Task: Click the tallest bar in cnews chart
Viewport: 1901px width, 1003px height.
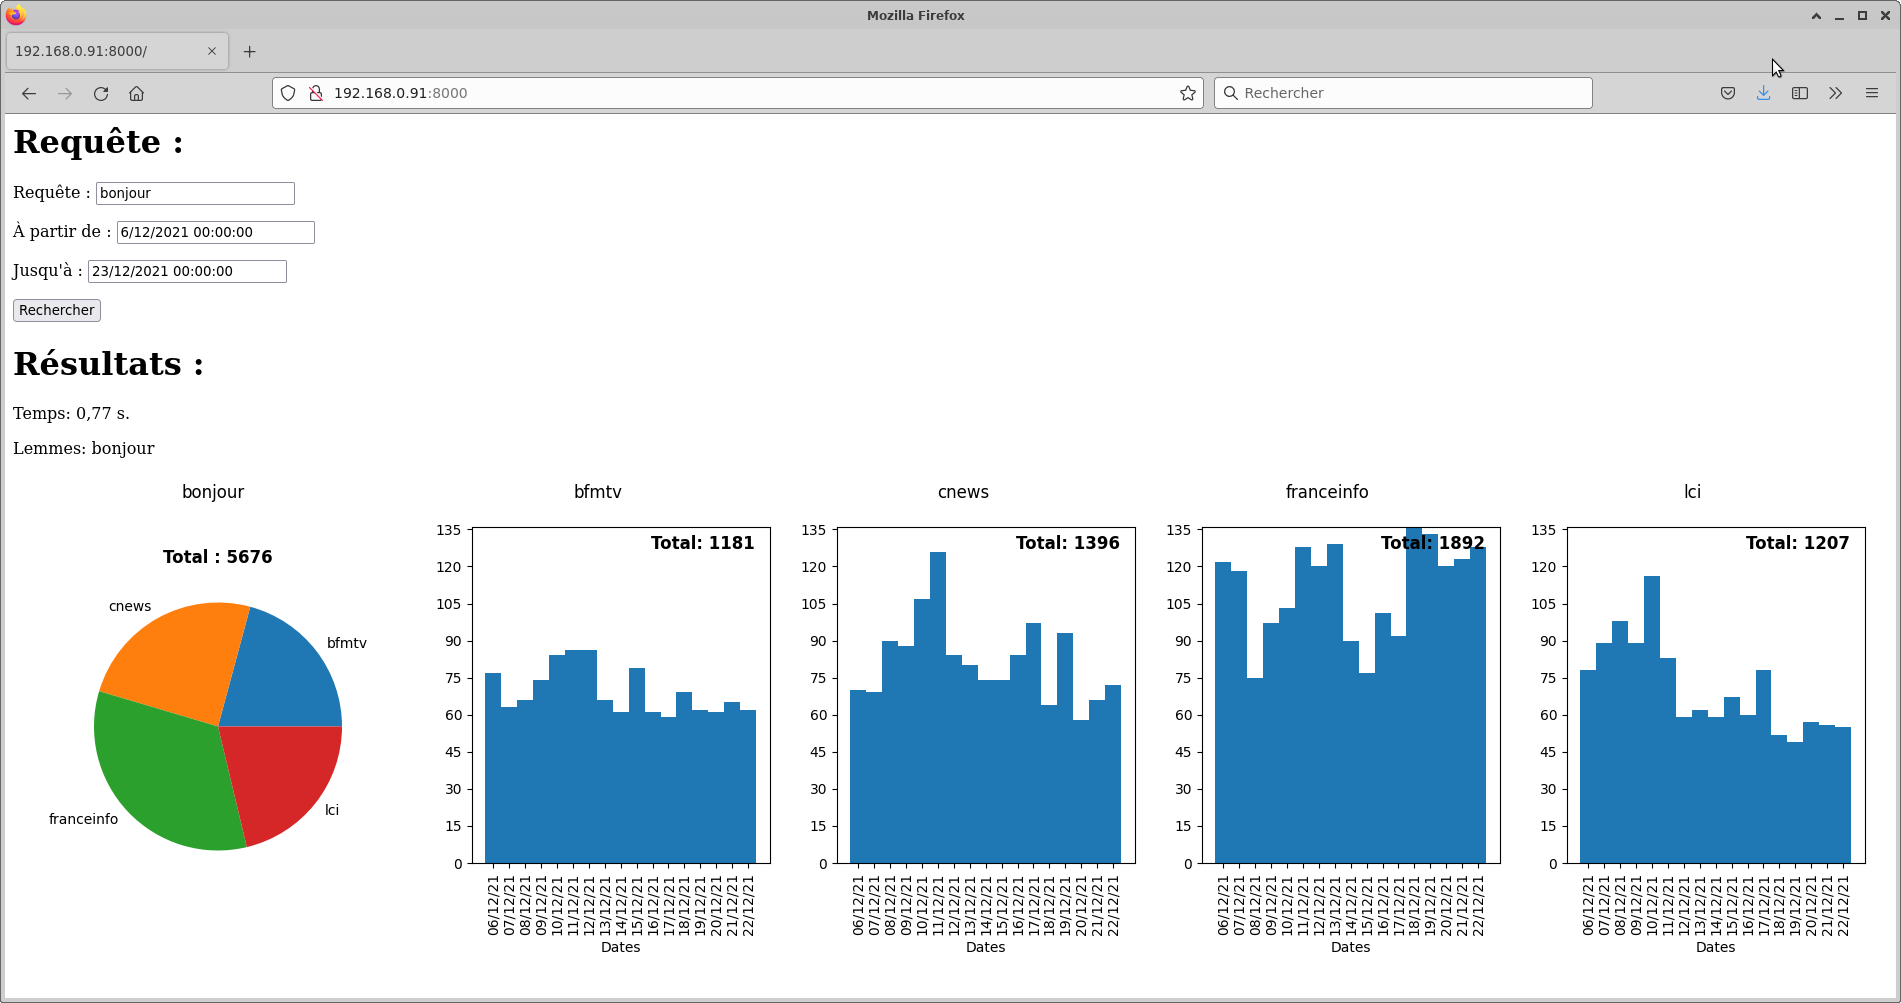Action: (x=938, y=707)
